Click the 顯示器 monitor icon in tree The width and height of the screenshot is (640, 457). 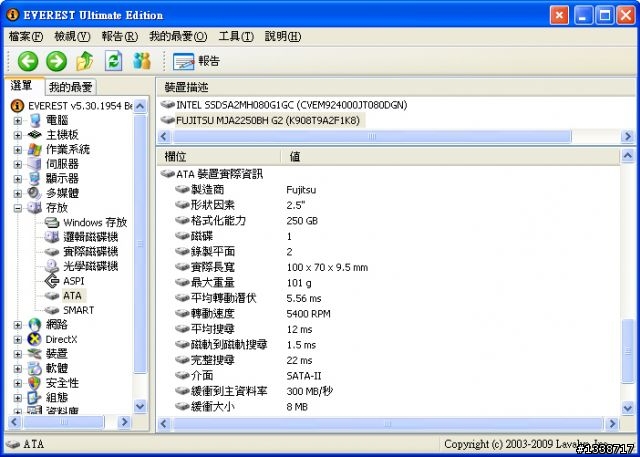point(35,179)
